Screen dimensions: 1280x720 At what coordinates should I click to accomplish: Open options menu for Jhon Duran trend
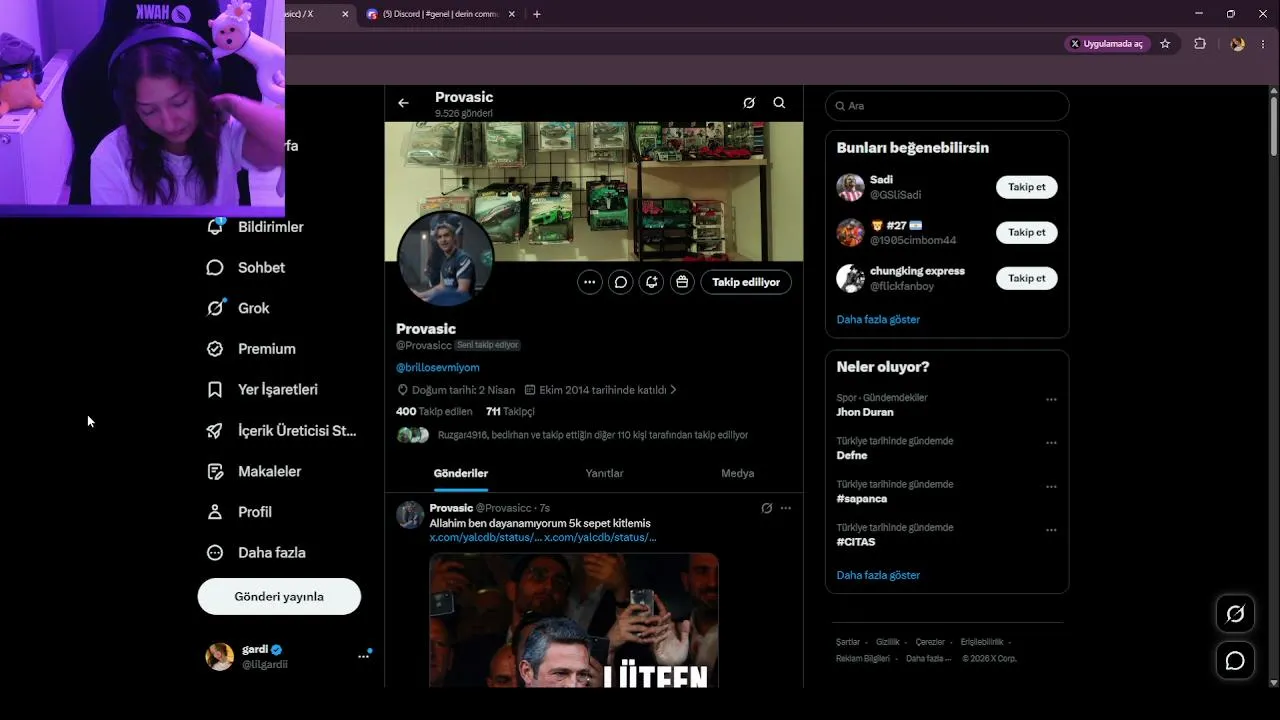click(1051, 400)
